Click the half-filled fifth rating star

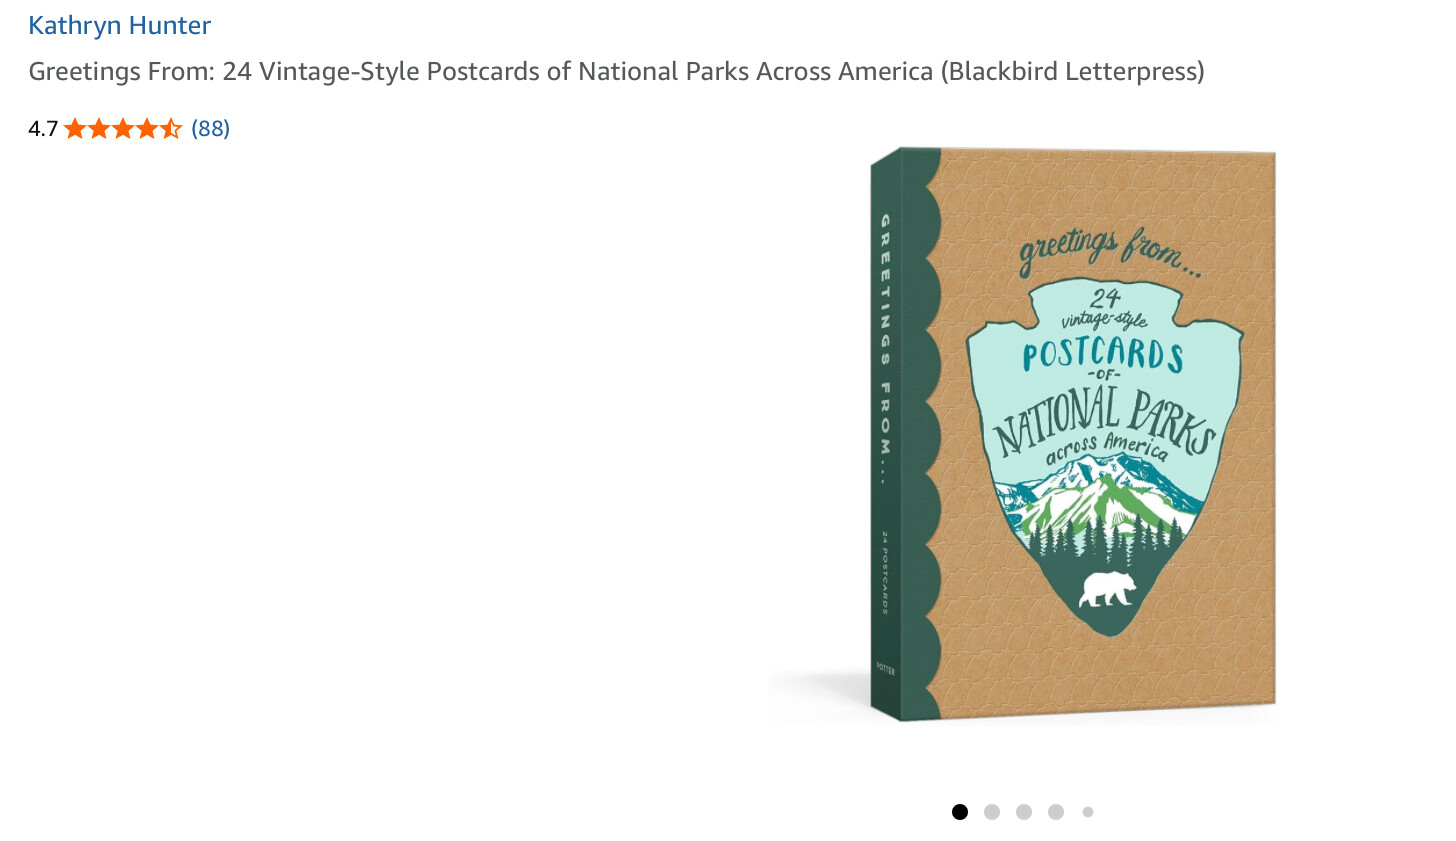click(171, 129)
